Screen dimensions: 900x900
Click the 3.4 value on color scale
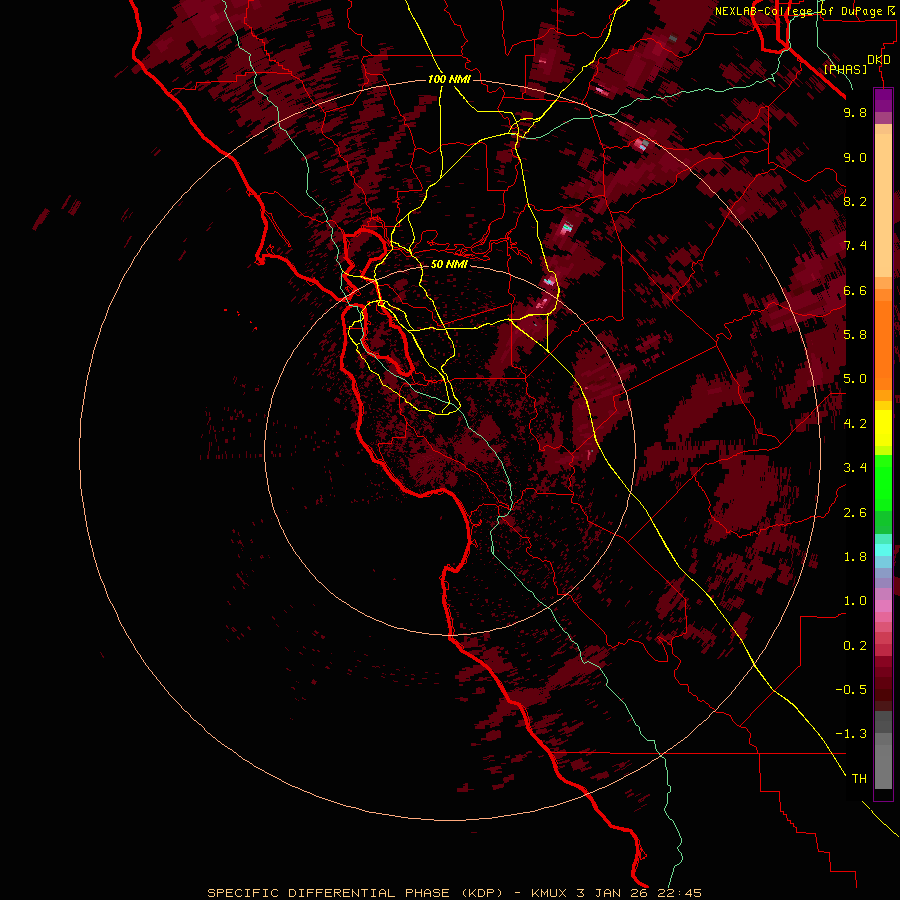tap(855, 468)
